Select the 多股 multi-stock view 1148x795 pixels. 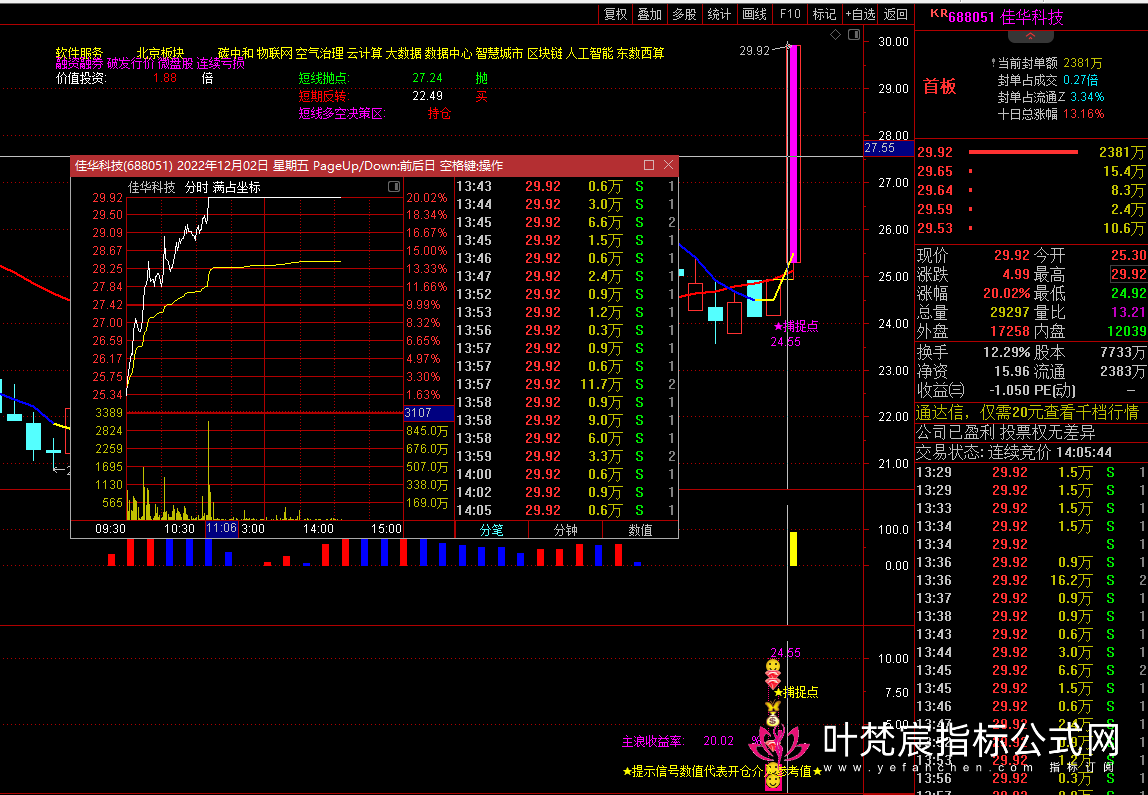pyautogui.click(x=684, y=14)
